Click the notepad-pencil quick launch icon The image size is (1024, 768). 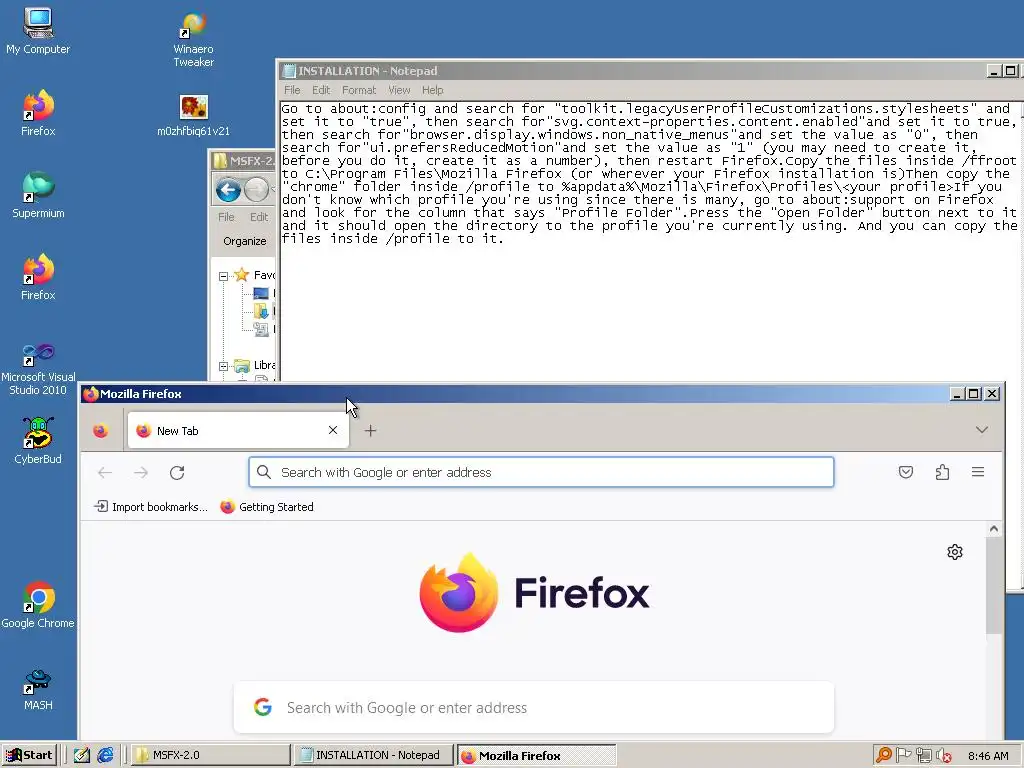coord(82,755)
